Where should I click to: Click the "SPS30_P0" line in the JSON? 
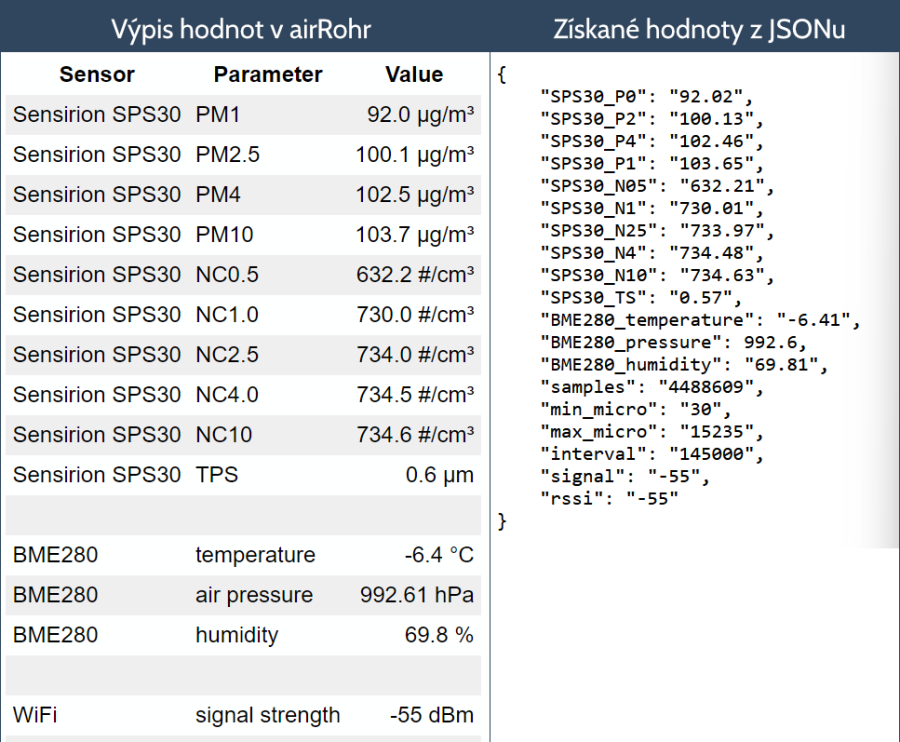(644, 97)
